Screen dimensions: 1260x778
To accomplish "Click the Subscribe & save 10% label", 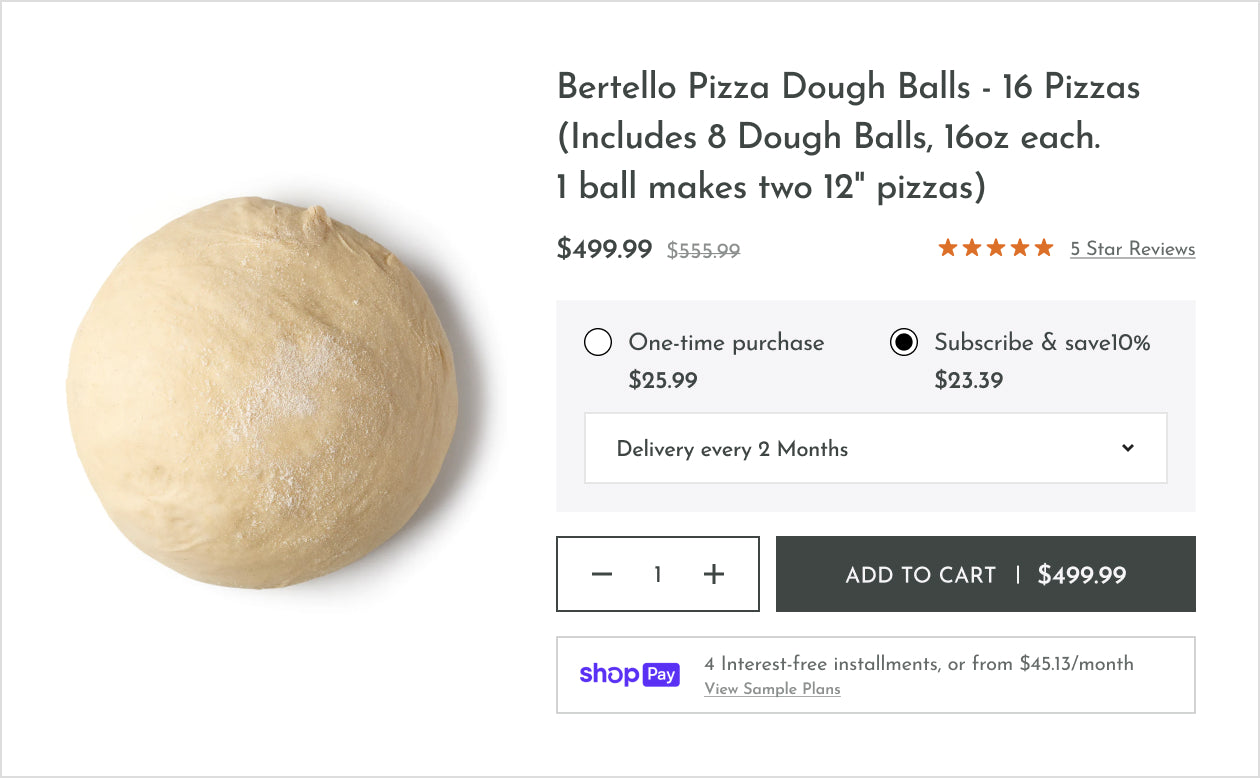I will [x=1042, y=343].
